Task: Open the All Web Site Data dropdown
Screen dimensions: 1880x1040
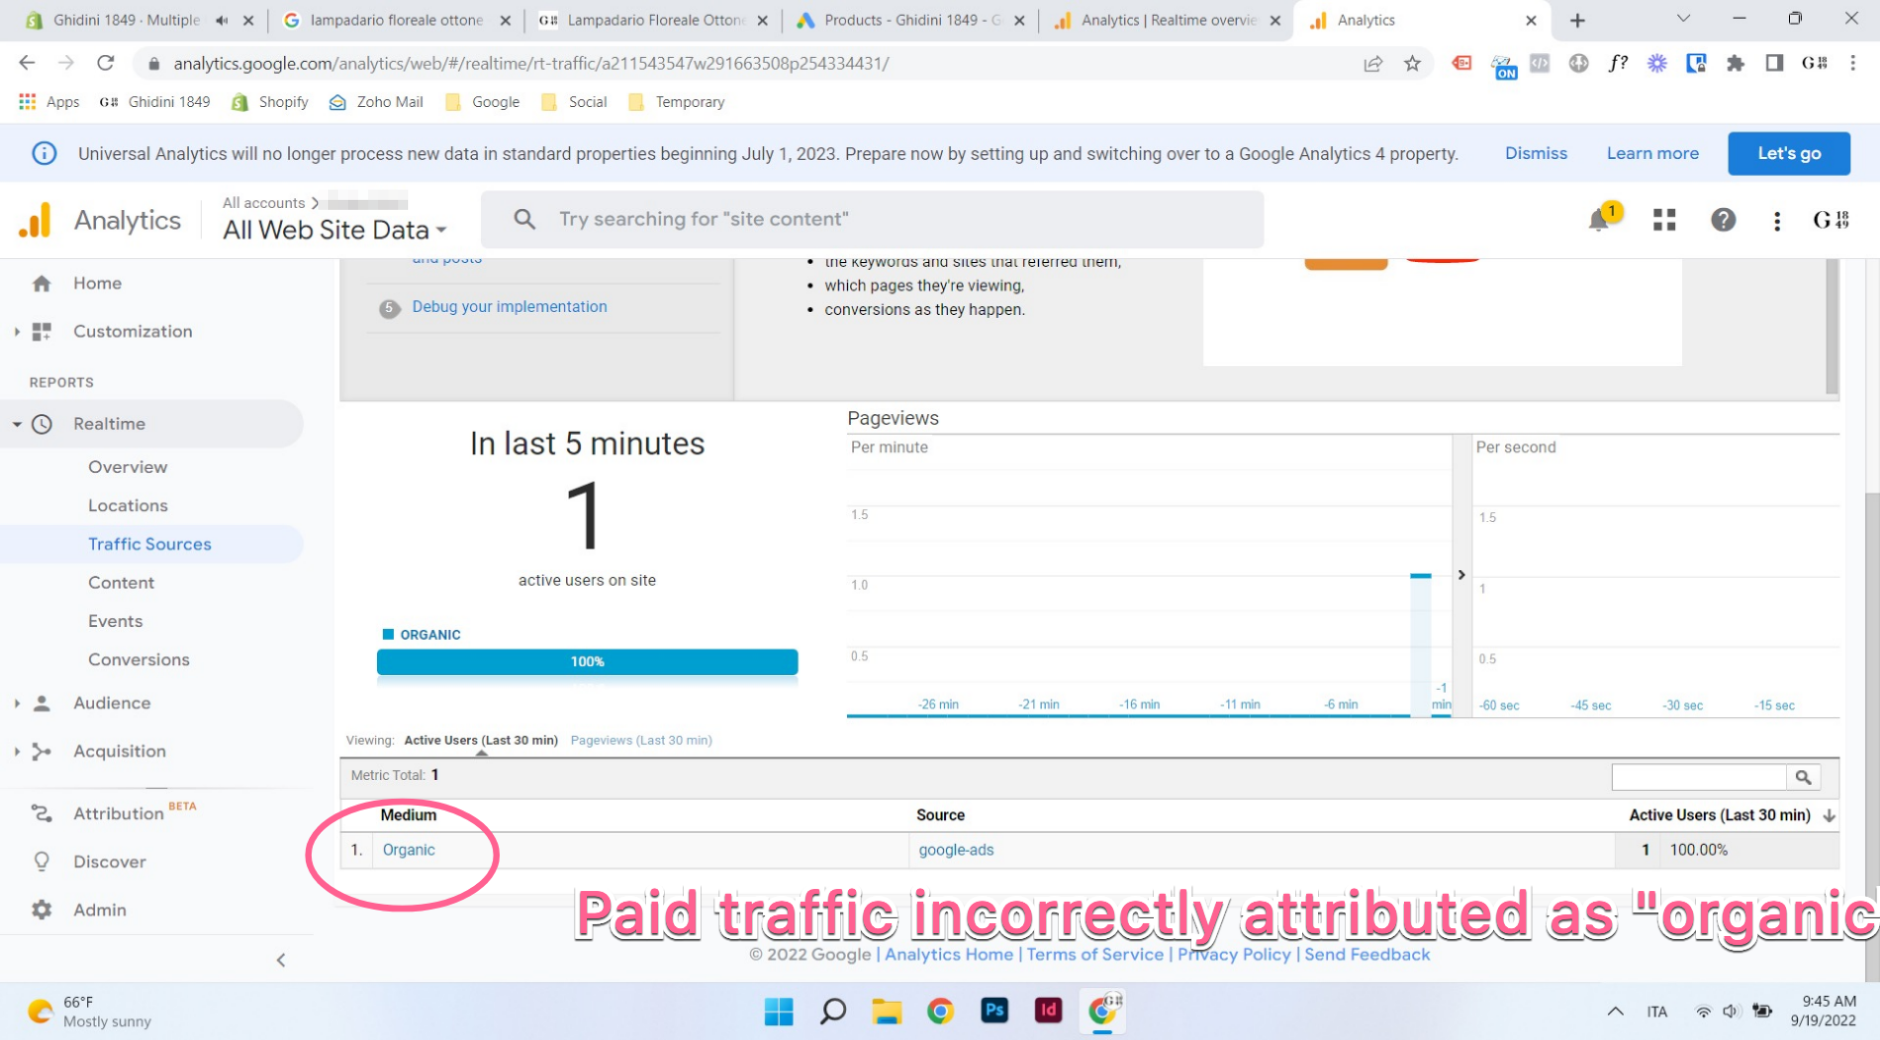Action: click(335, 230)
